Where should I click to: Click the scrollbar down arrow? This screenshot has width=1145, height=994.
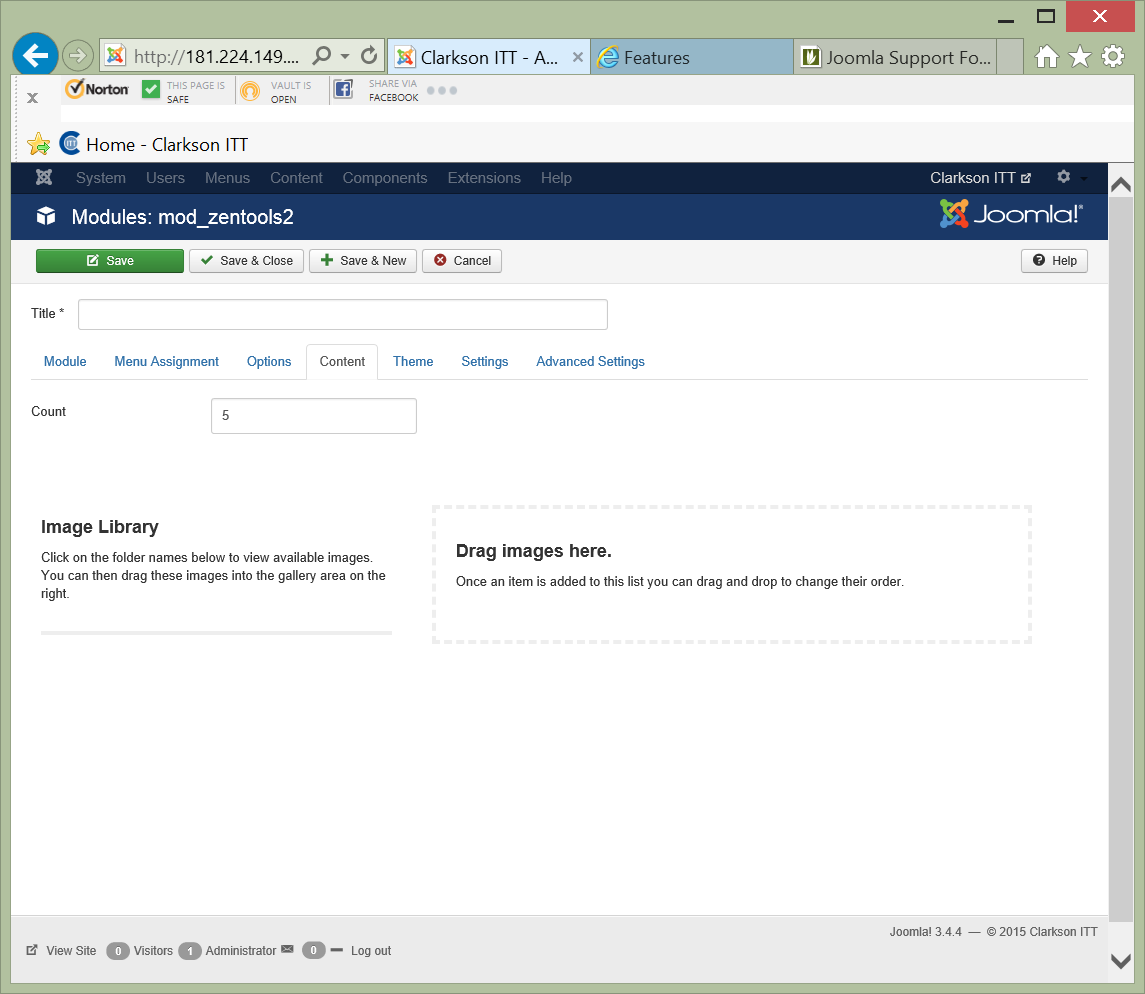(x=1121, y=961)
